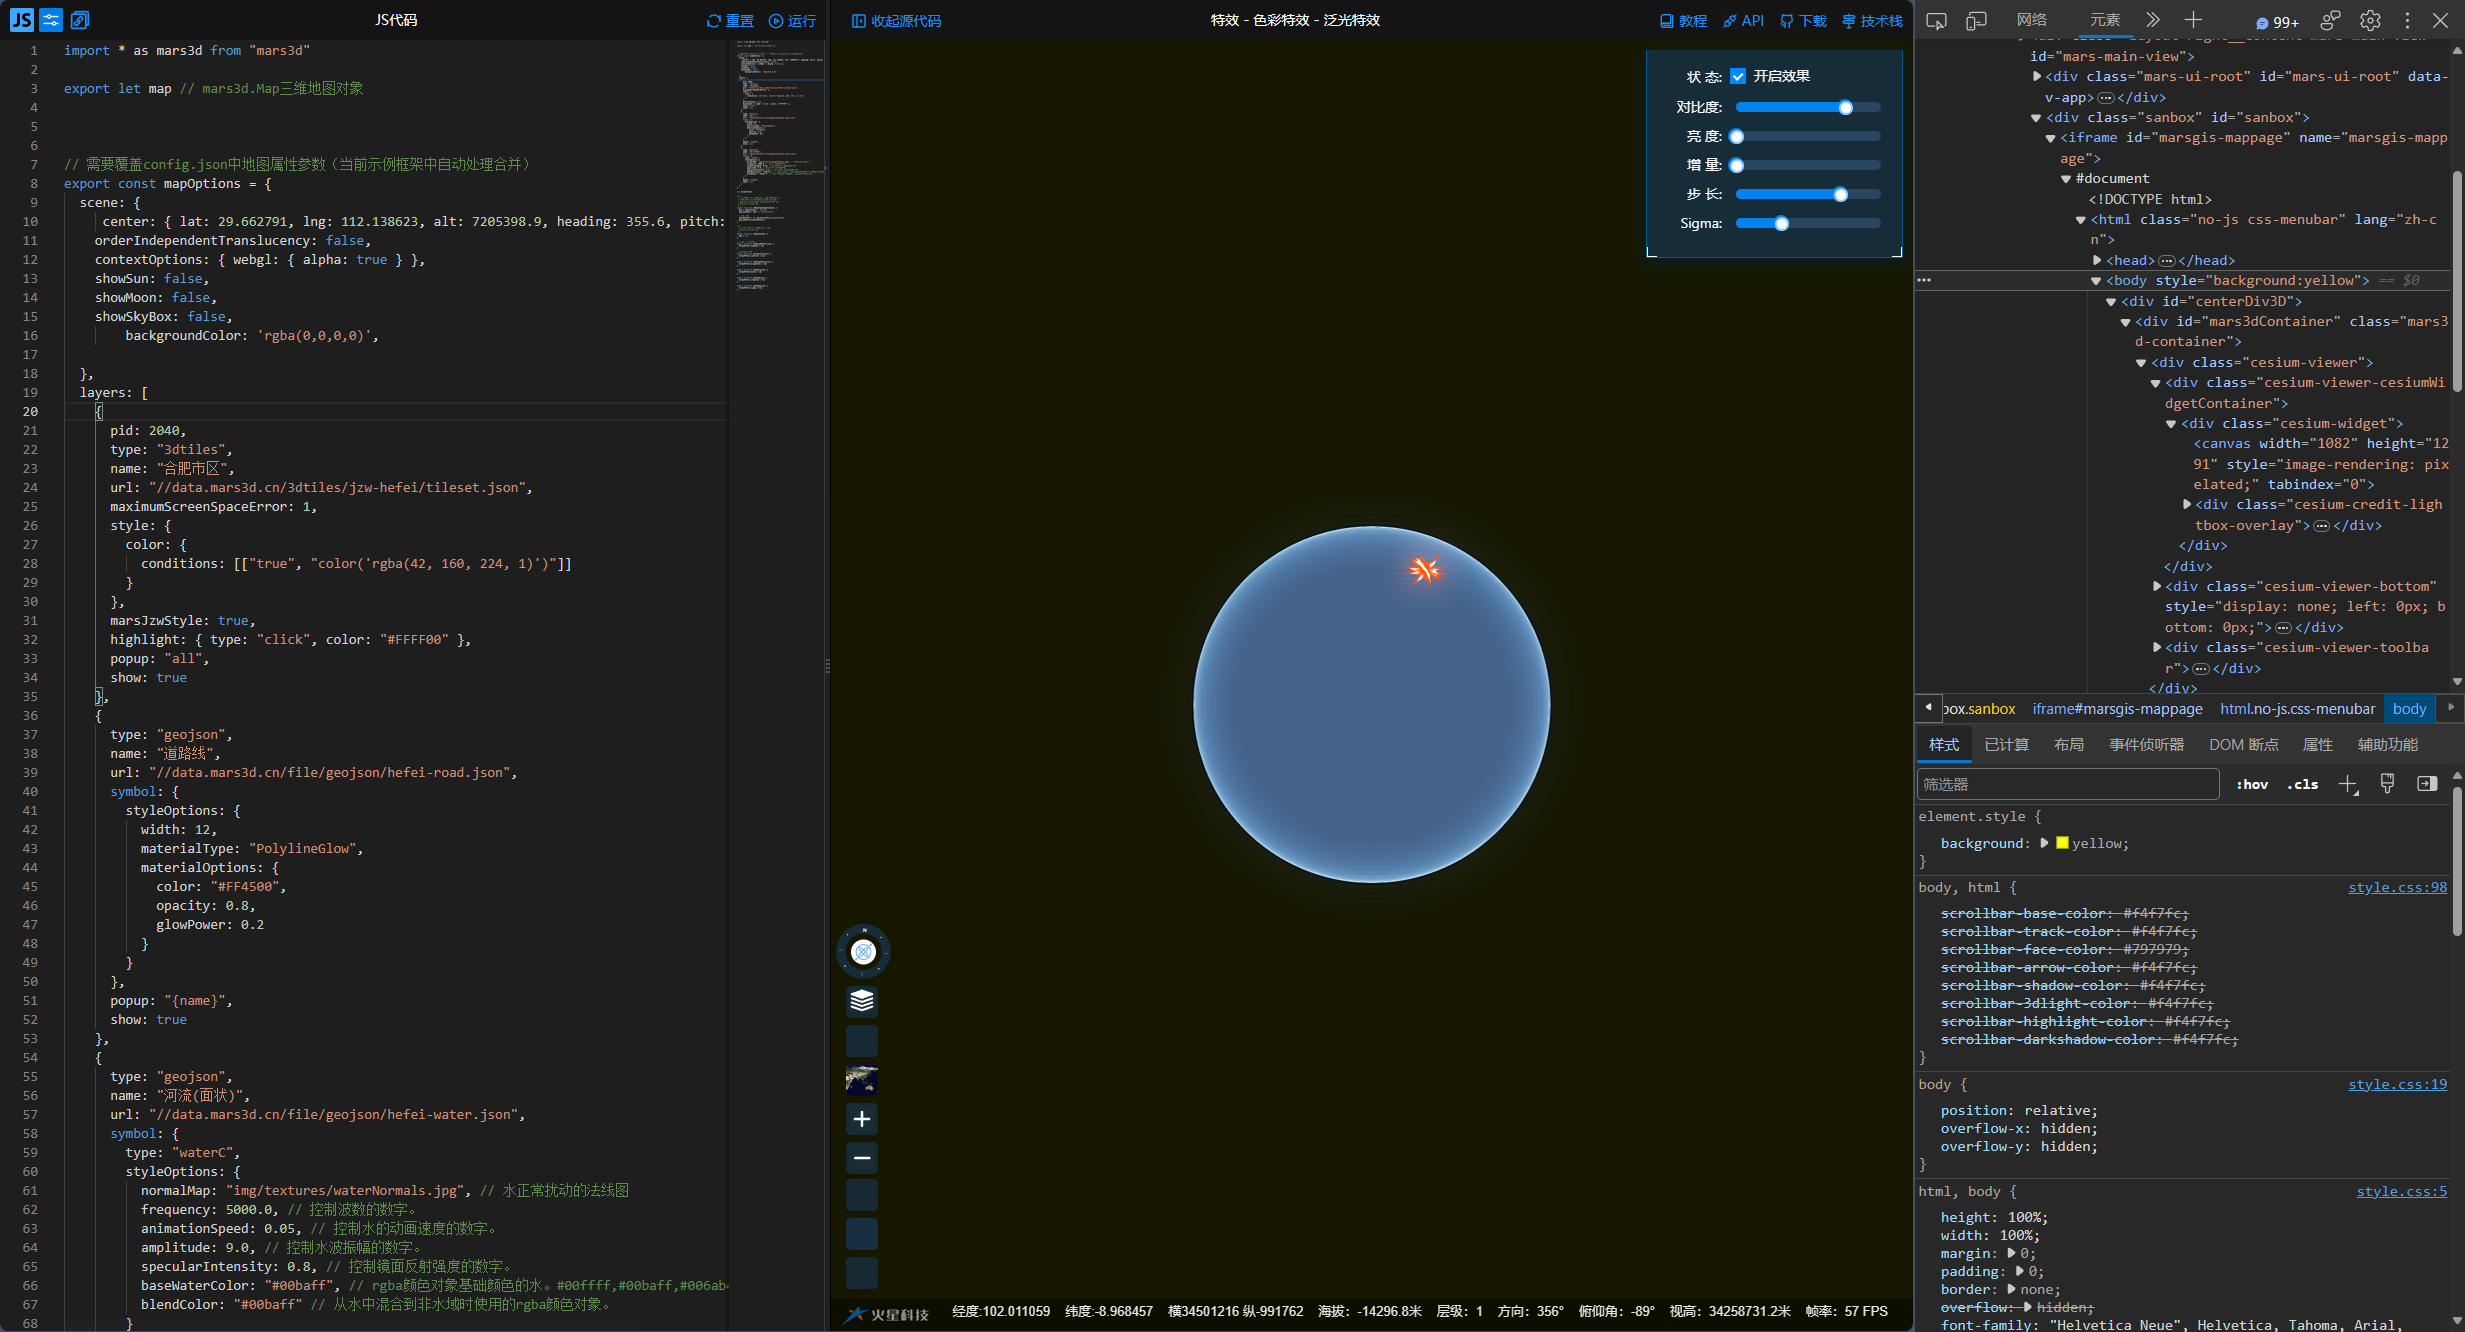Open DevTools settings gear
Screen dimensions: 2465x1332
2370,20
